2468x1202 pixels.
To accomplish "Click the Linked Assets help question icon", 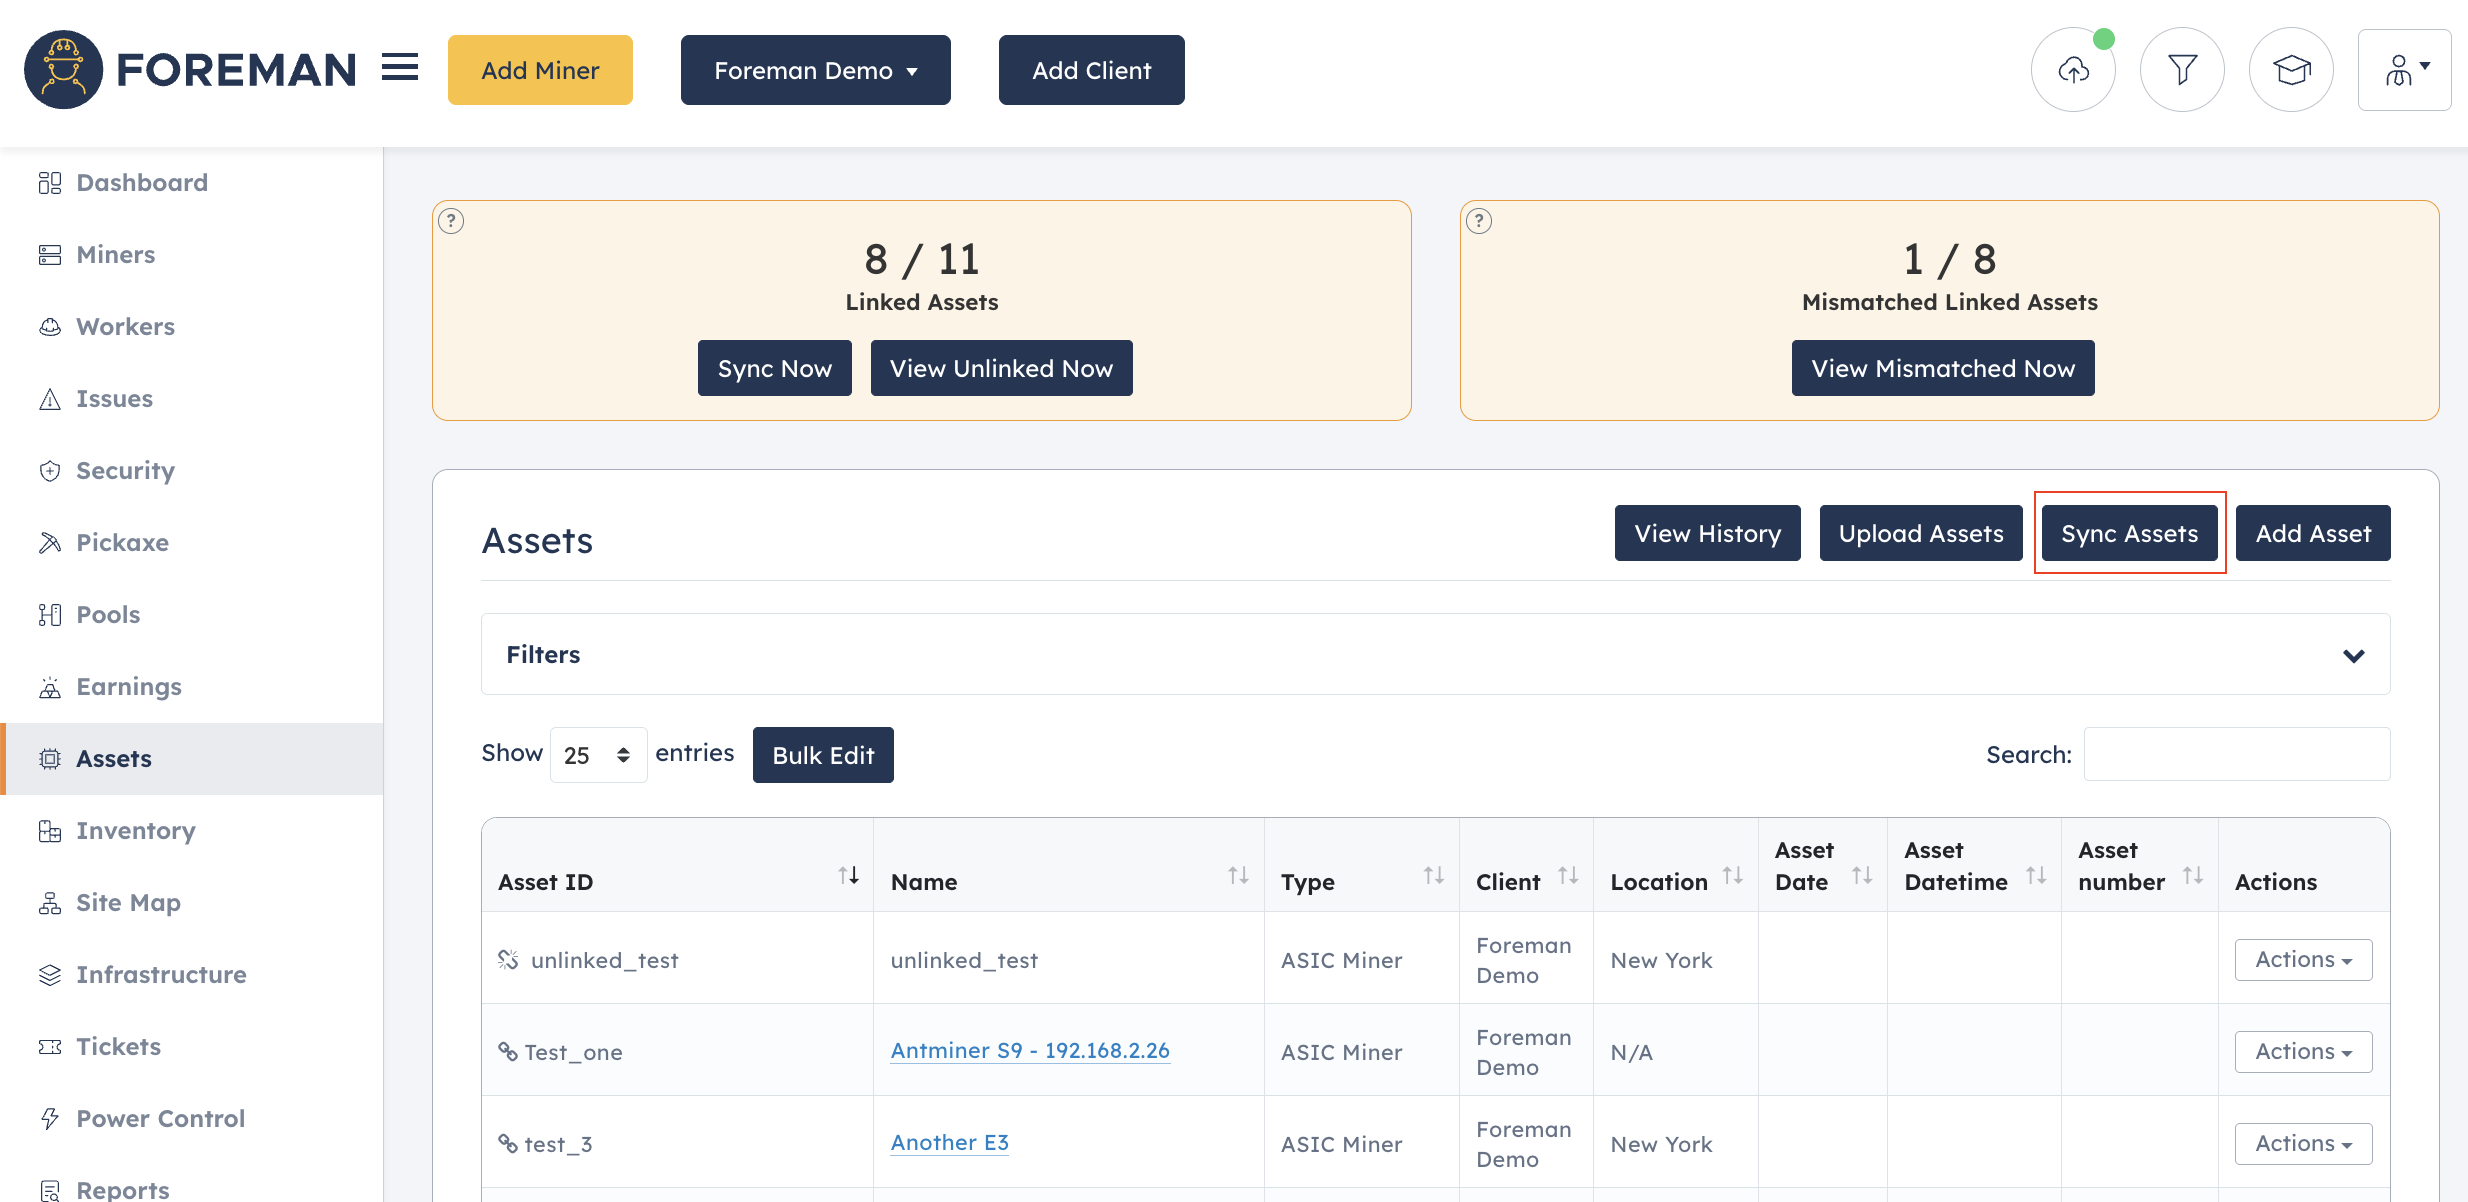I will click(x=451, y=221).
